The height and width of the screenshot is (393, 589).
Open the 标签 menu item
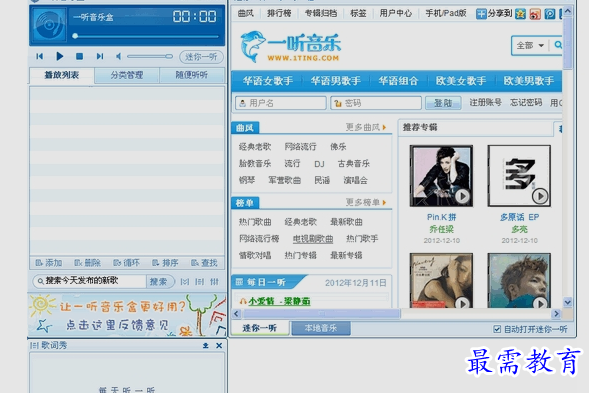coord(358,14)
